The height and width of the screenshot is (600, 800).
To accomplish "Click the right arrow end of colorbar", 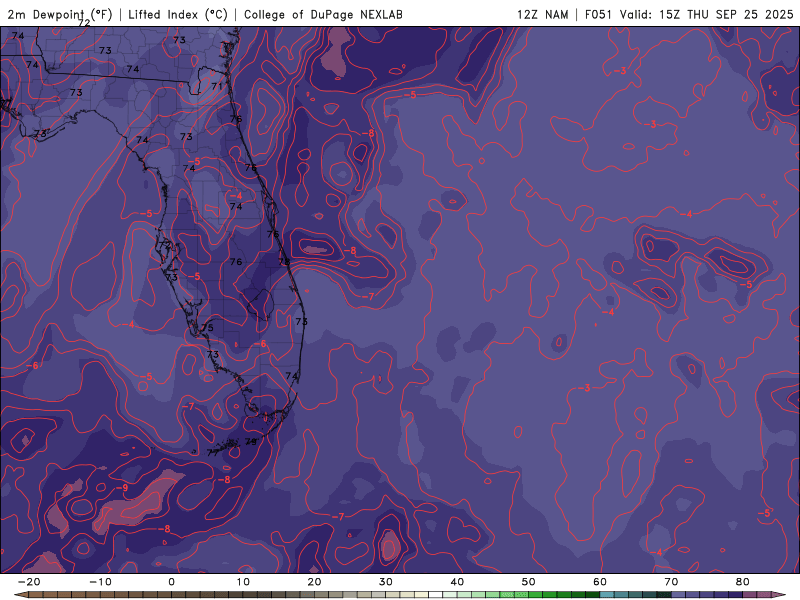I will [779, 594].
